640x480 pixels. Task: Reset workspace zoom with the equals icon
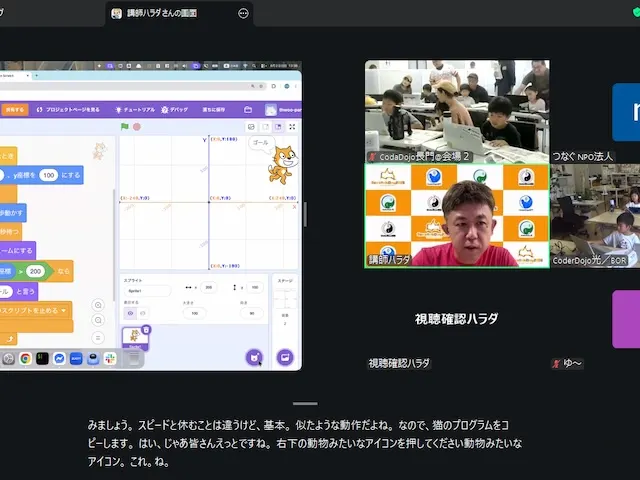tap(98, 338)
